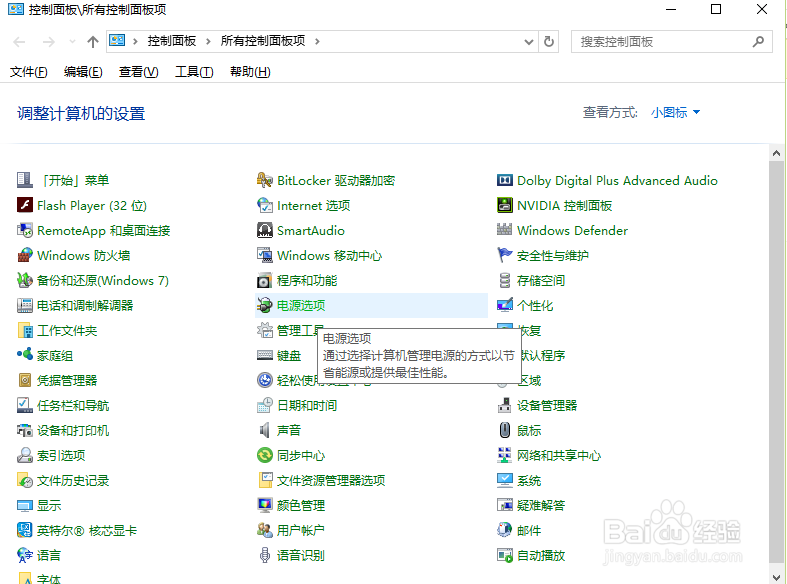Open the 电话和调制解调器 link
Screen dimensions: 787x584
pos(85,306)
